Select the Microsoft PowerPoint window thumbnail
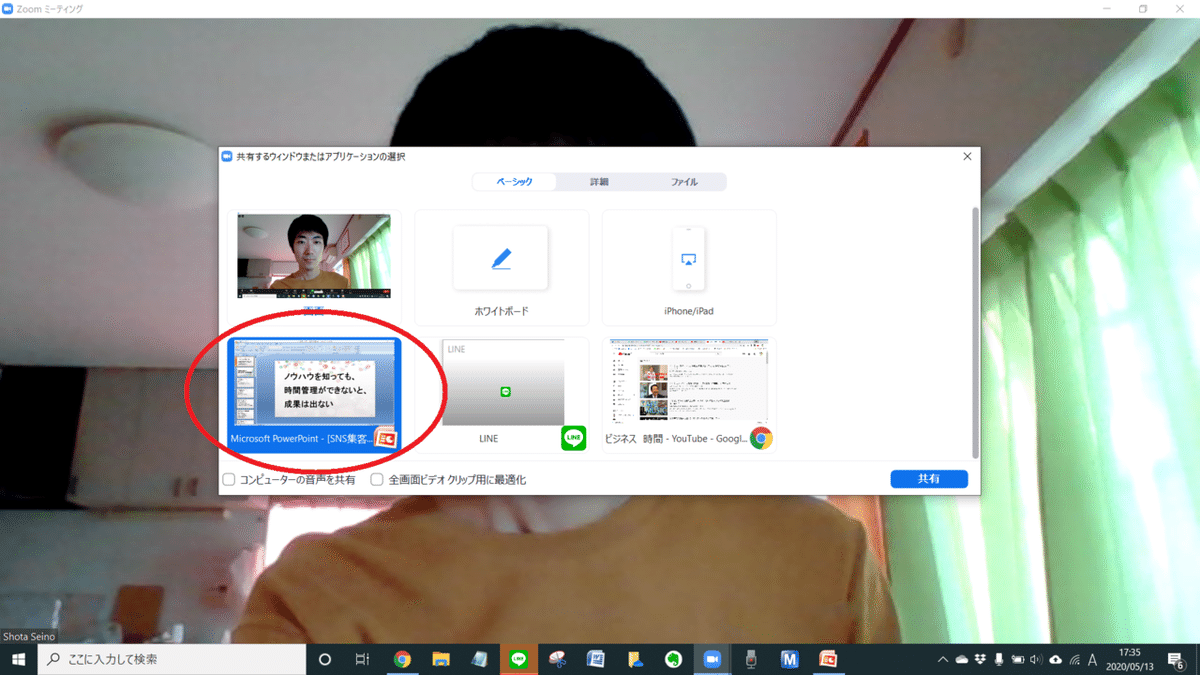The image size is (1200, 675). tap(315, 394)
